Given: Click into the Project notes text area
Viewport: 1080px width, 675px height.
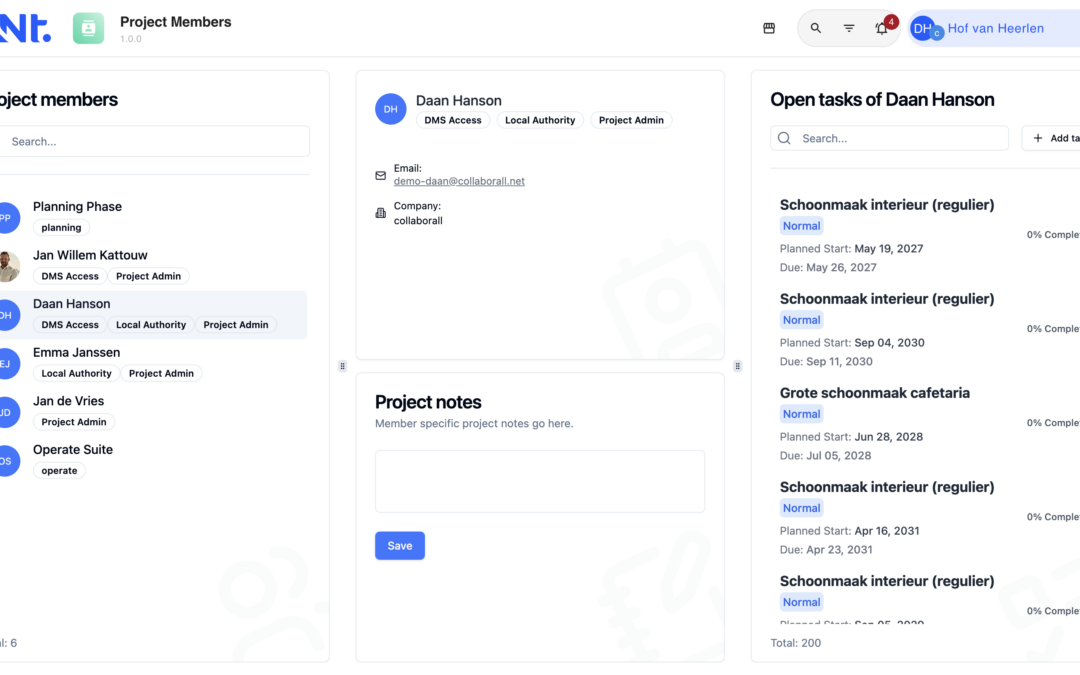Looking at the screenshot, I should [x=540, y=481].
